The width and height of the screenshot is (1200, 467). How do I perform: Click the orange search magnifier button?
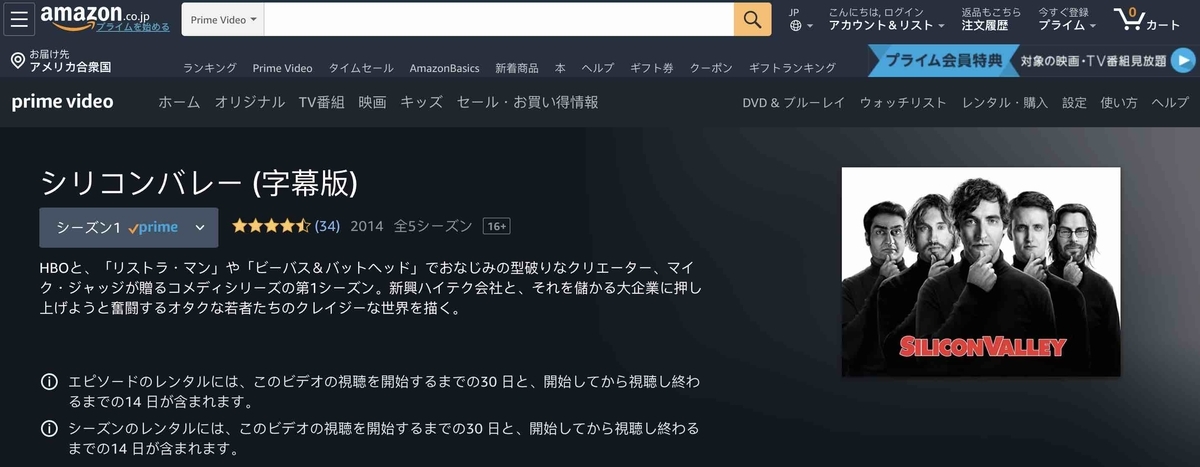752,19
